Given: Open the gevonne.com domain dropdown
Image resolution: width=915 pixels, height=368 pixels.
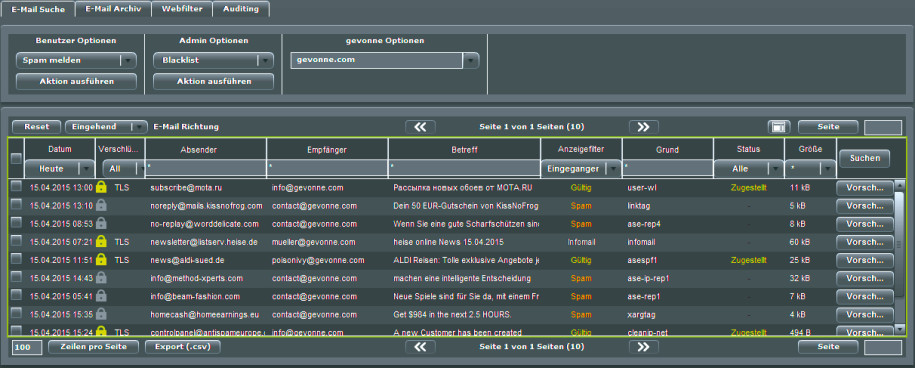Looking at the screenshot, I should click(x=470, y=60).
